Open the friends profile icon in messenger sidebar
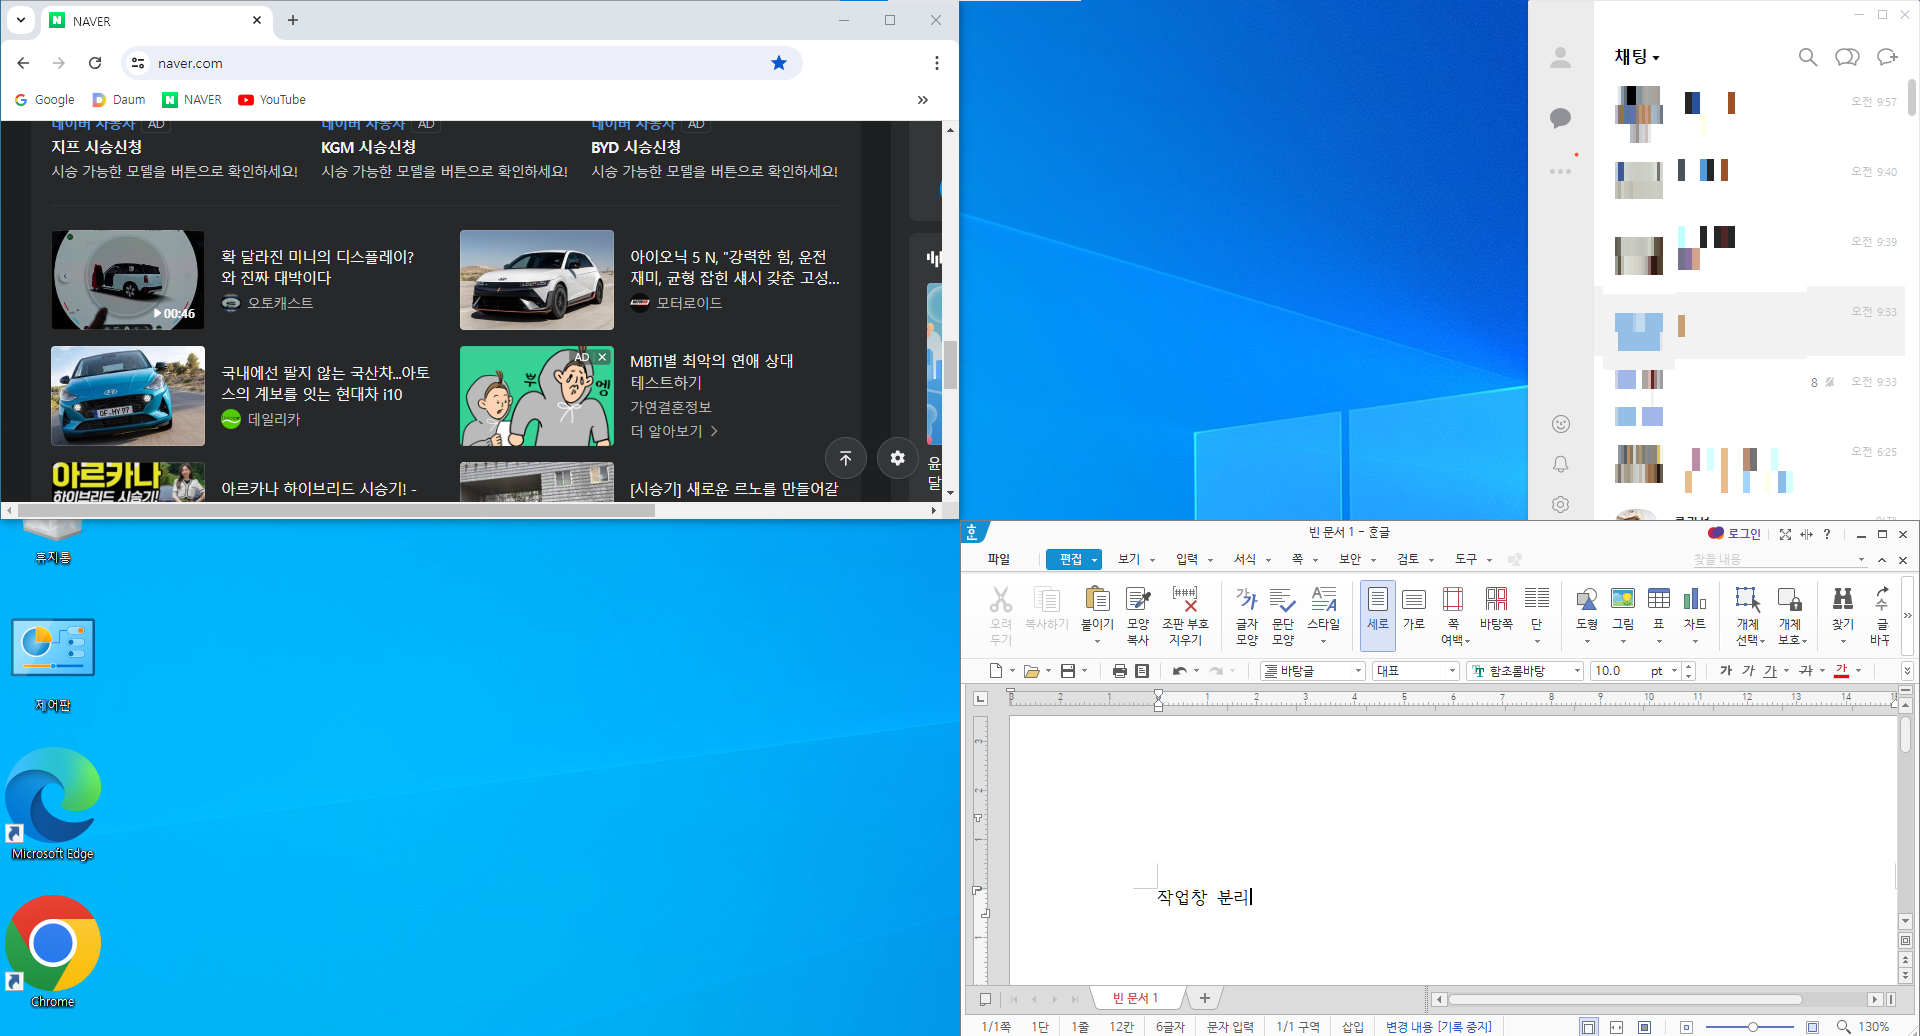 tap(1560, 58)
